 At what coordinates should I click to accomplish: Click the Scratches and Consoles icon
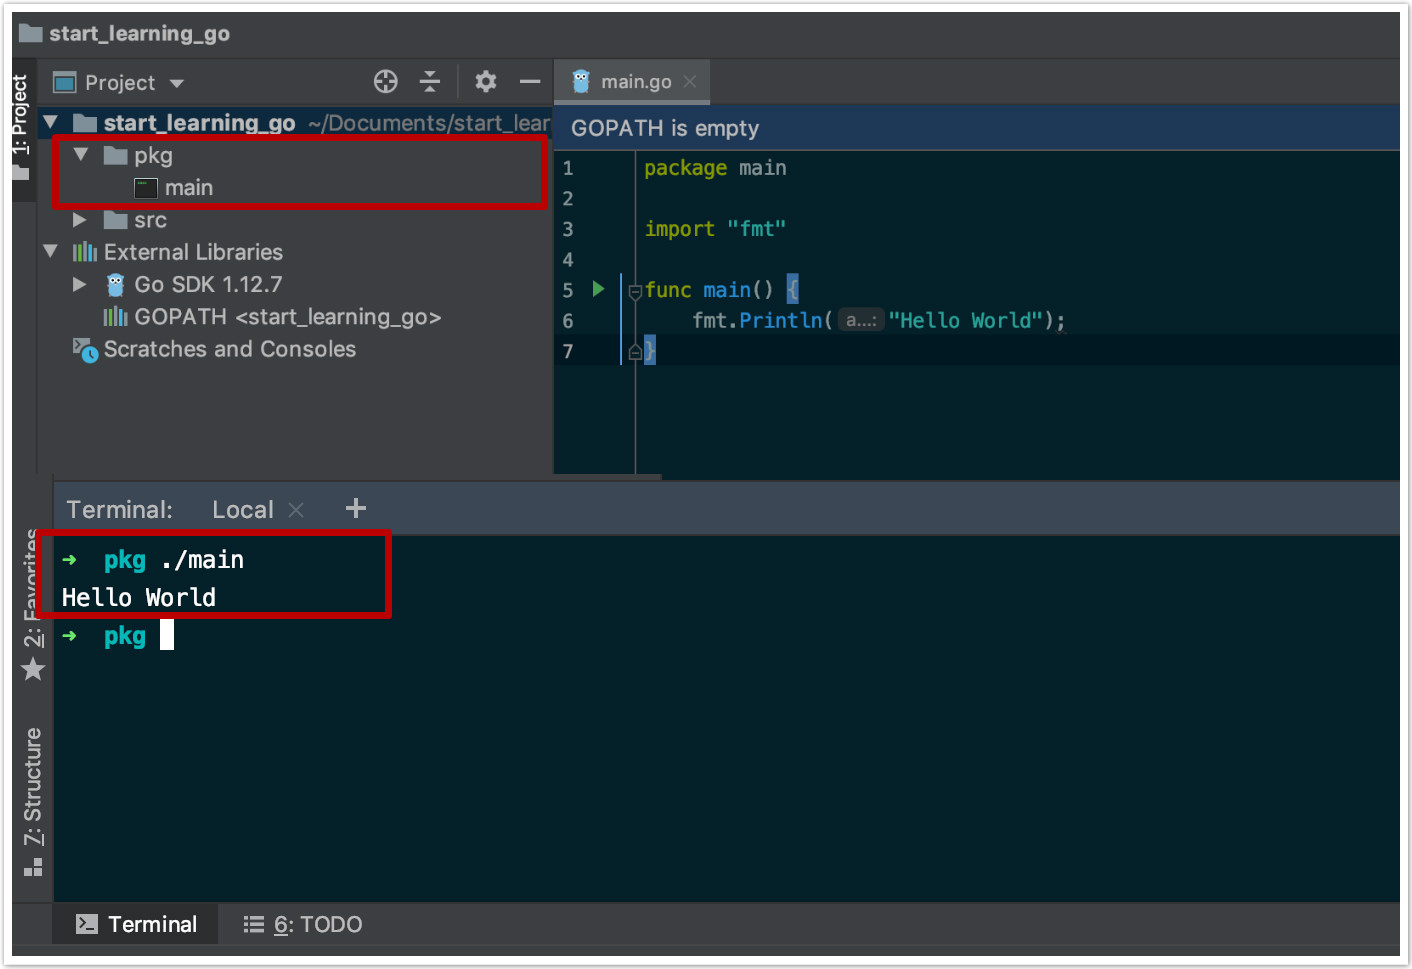(x=85, y=350)
